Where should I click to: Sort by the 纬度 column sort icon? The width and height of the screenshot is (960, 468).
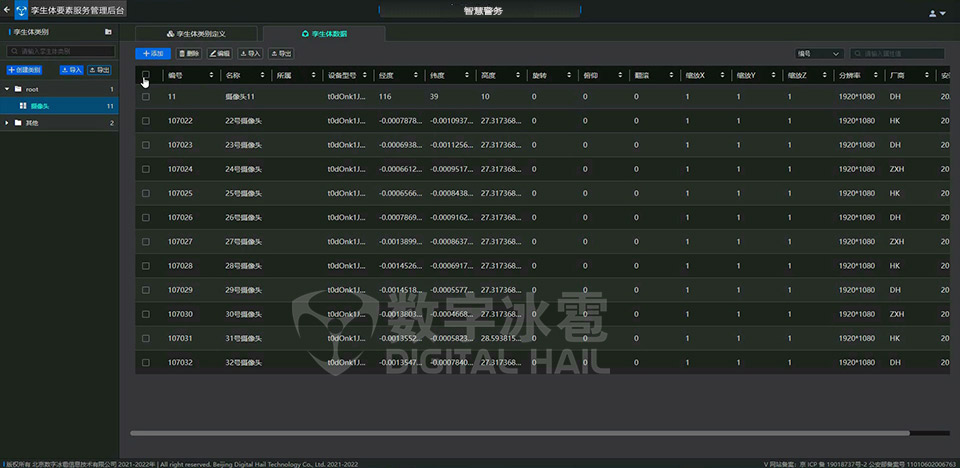(x=467, y=75)
